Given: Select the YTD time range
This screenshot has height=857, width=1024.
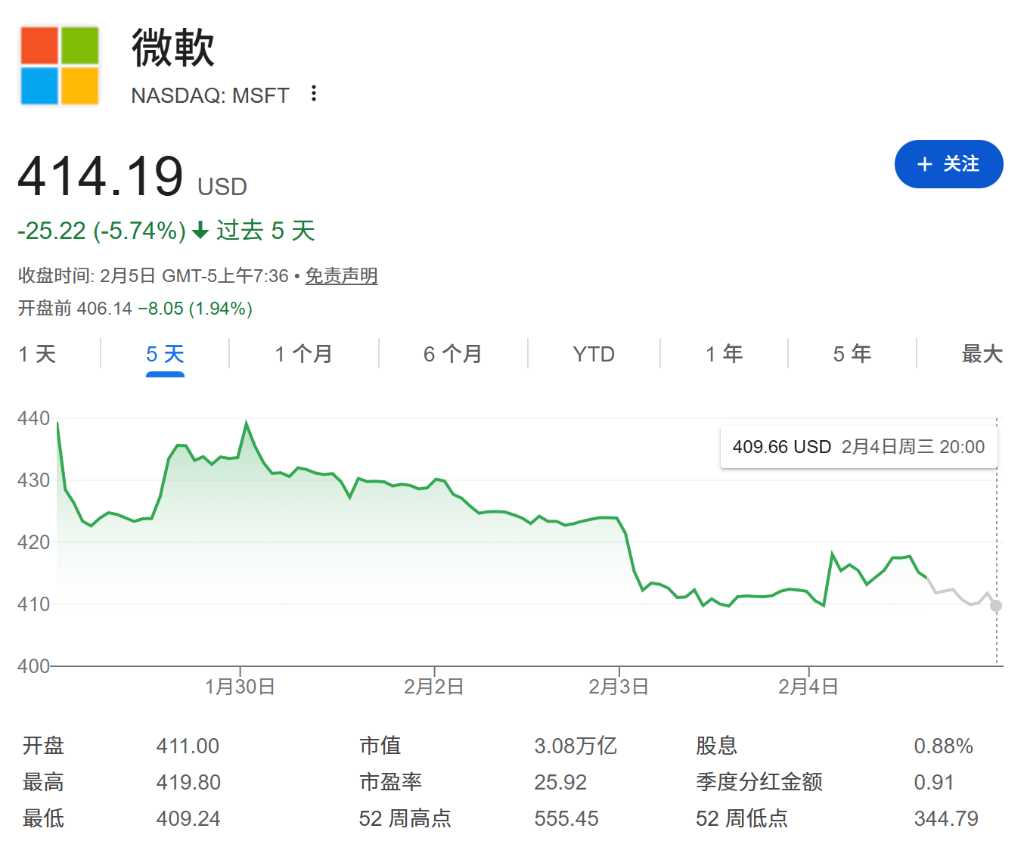Looking at the screenshot, I should pyautogui.click(x=592, y=353).
